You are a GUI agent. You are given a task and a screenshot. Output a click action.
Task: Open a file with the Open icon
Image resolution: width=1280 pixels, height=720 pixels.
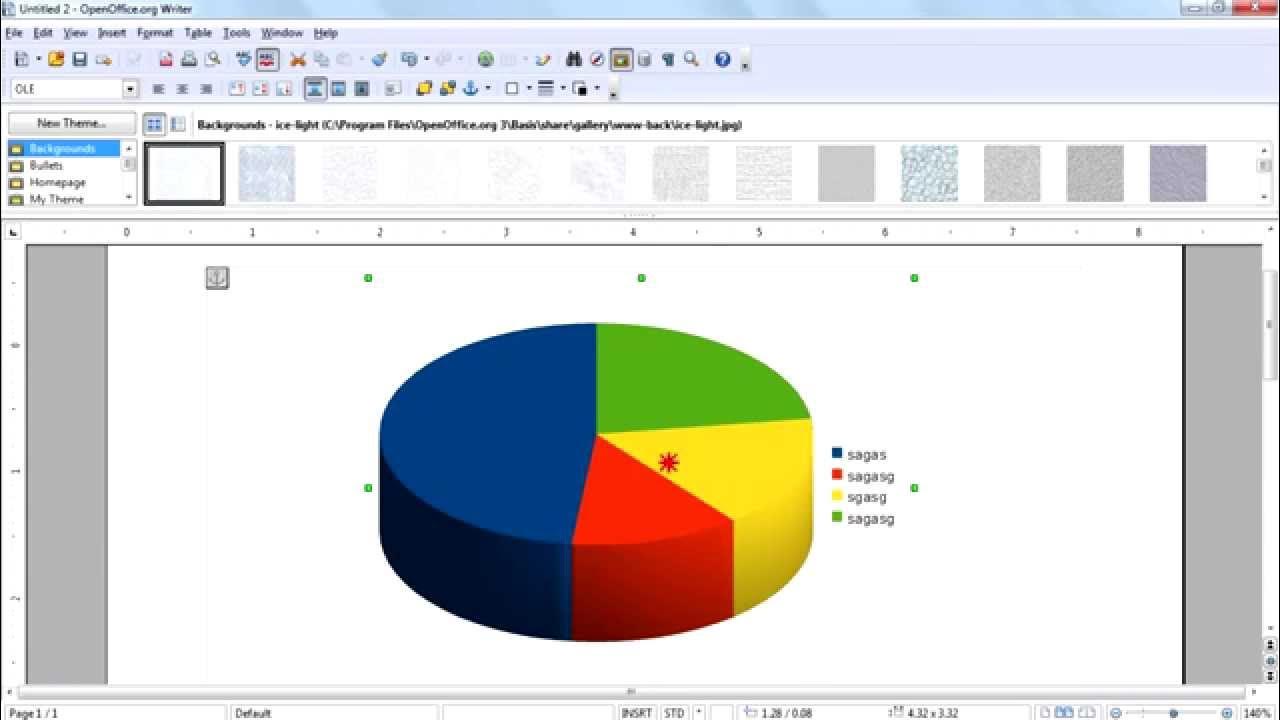tap(56, 59)
